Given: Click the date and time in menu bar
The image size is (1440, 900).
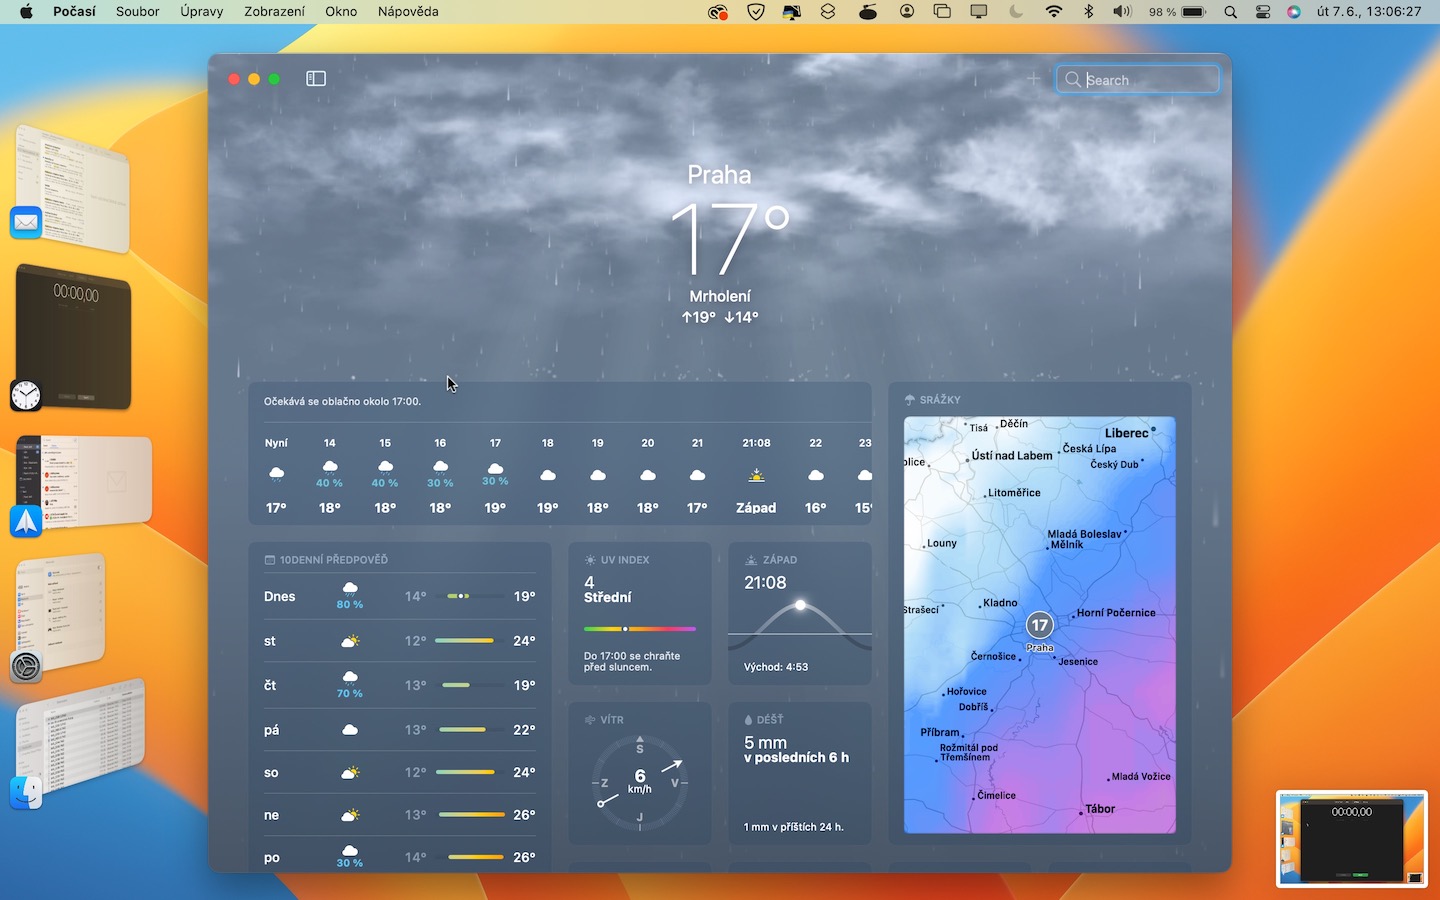Looking at the screenshot, I should click(x=1369, y=12).
